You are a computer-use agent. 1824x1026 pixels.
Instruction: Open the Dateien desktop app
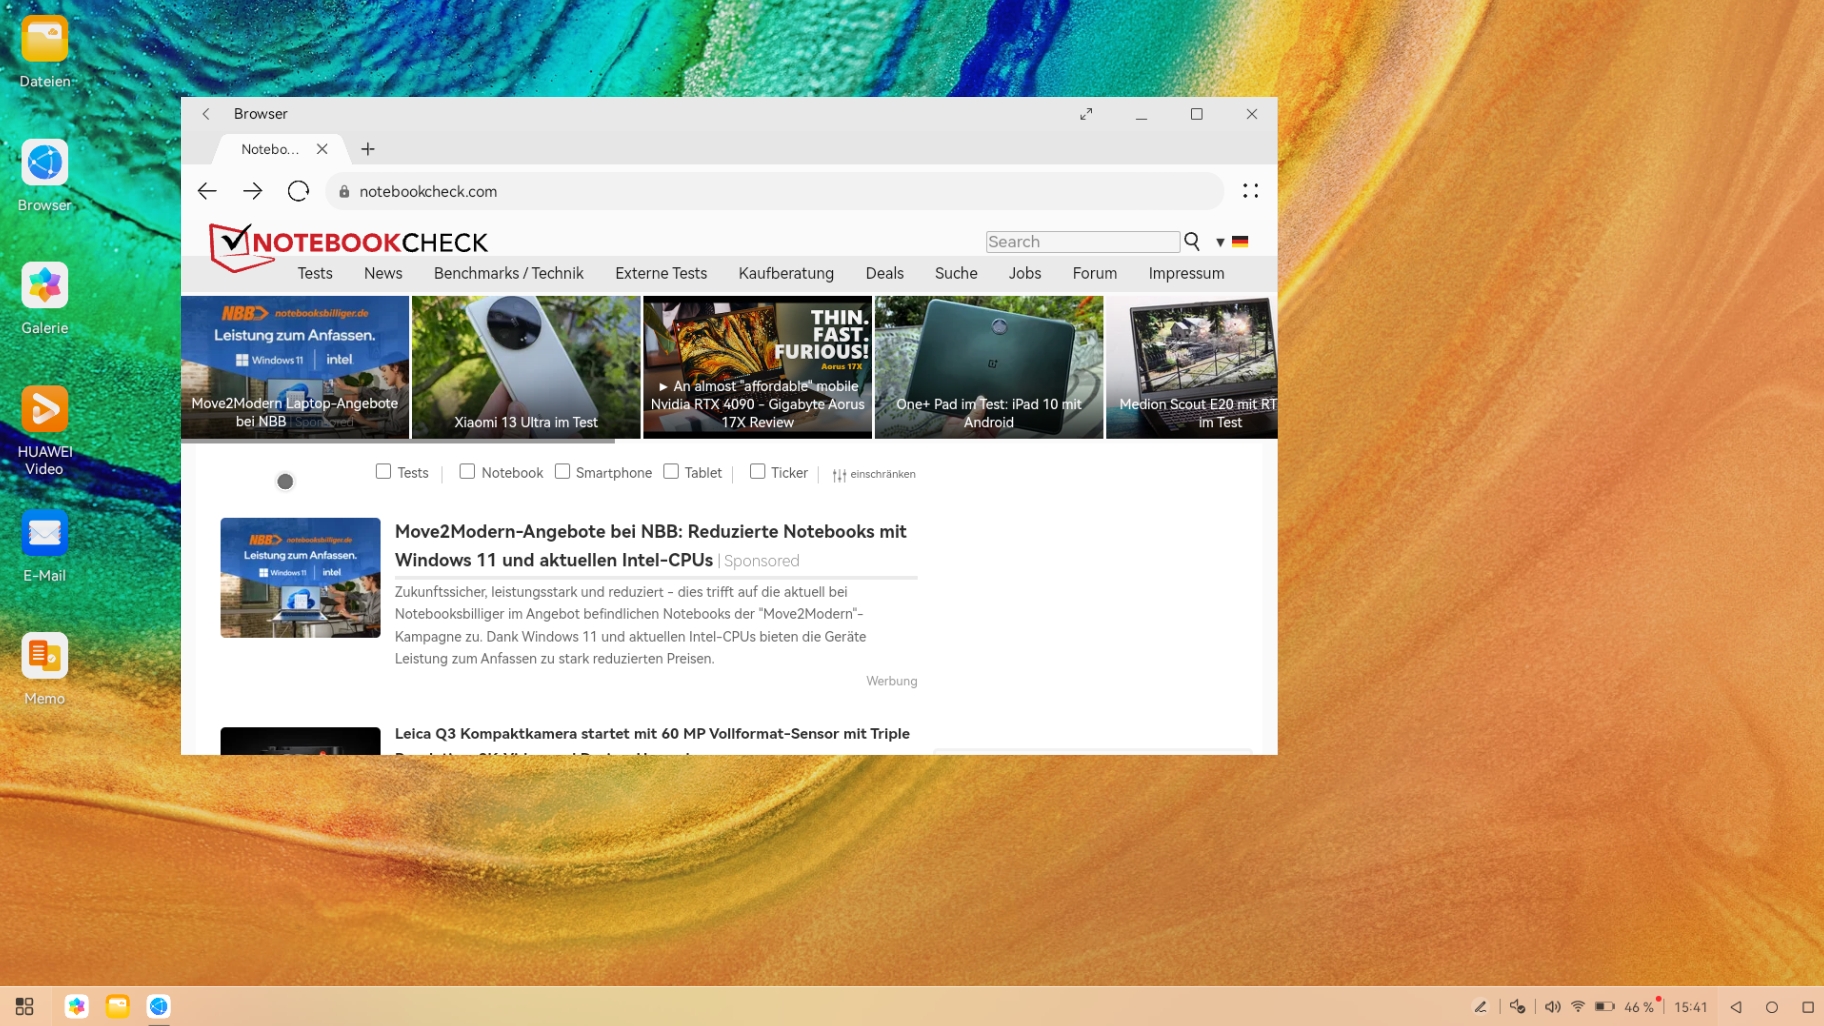click(44, 39)
